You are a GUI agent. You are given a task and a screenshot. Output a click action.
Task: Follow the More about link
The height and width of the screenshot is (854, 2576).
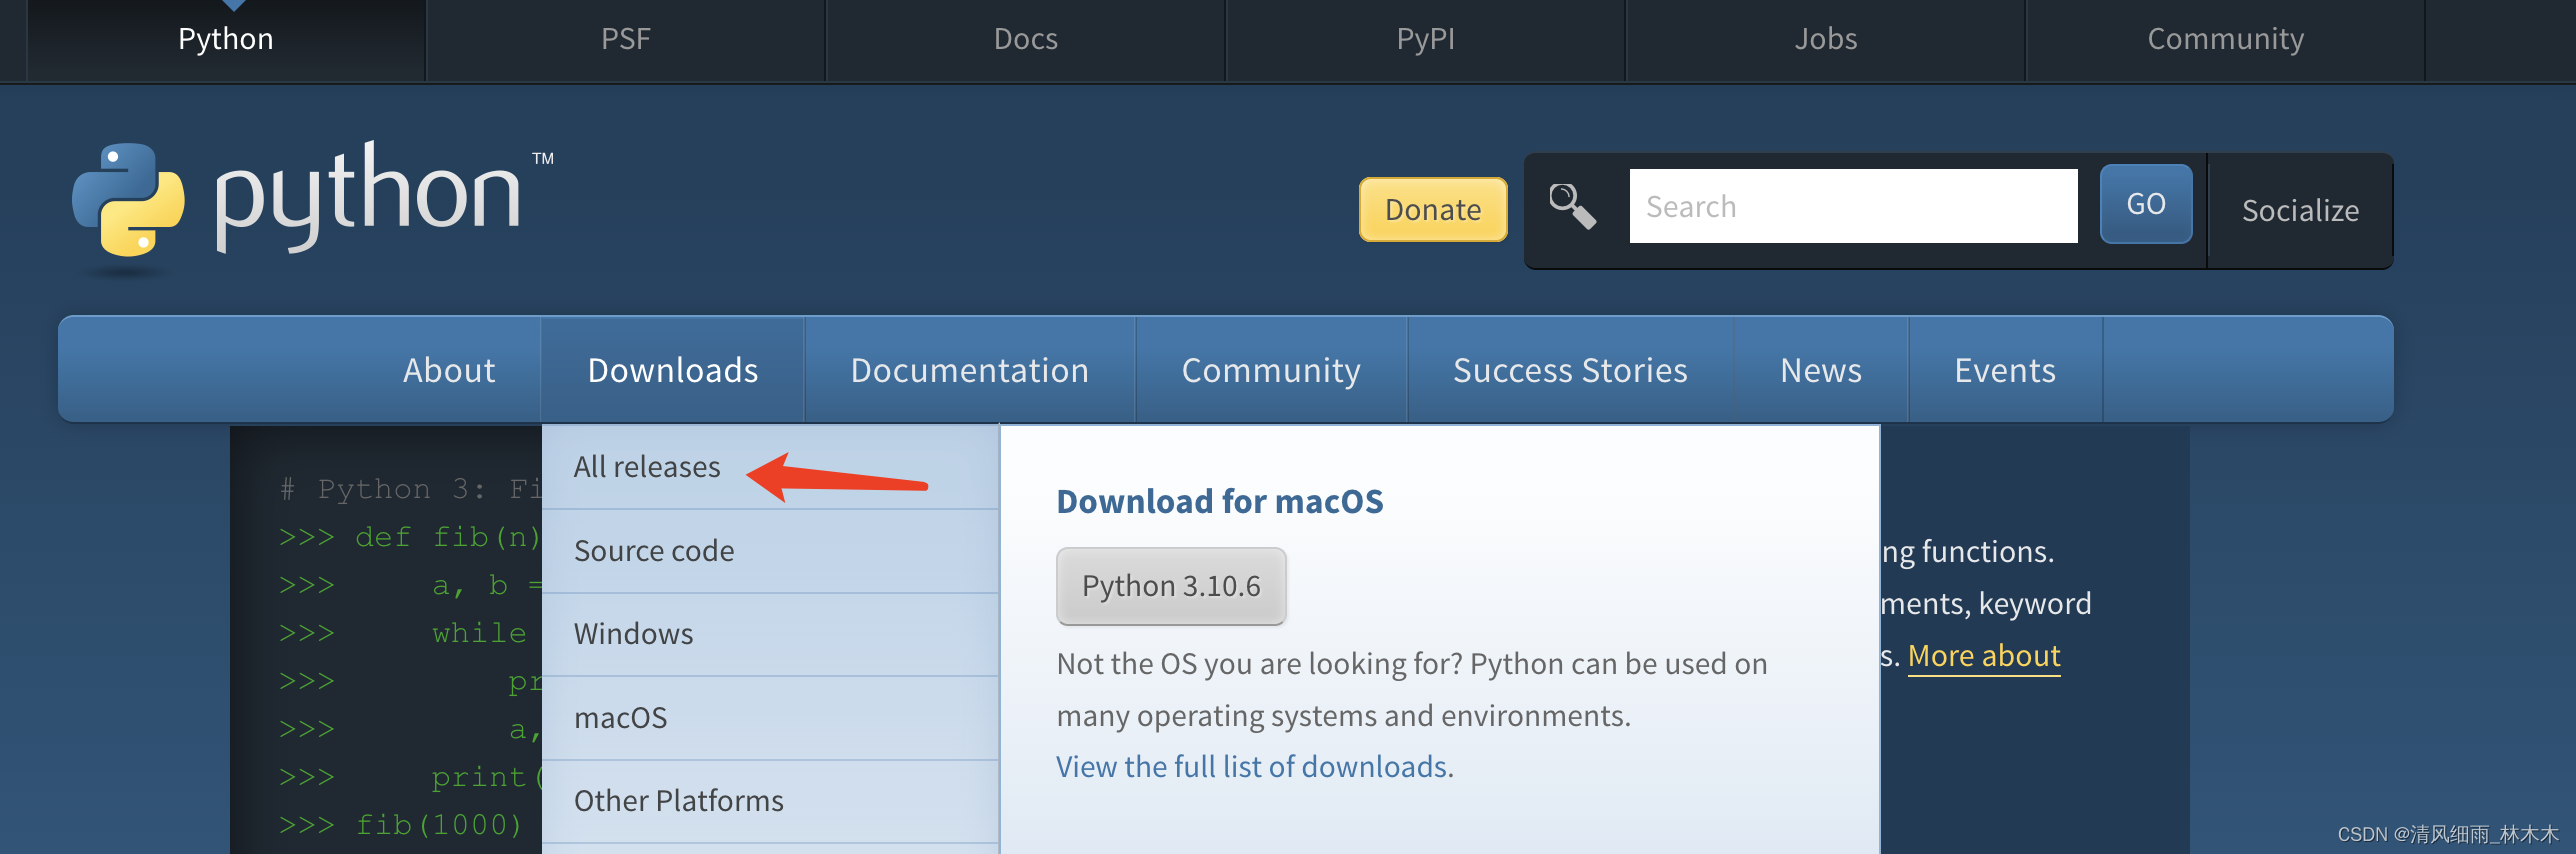click(x=1983, y=656)
